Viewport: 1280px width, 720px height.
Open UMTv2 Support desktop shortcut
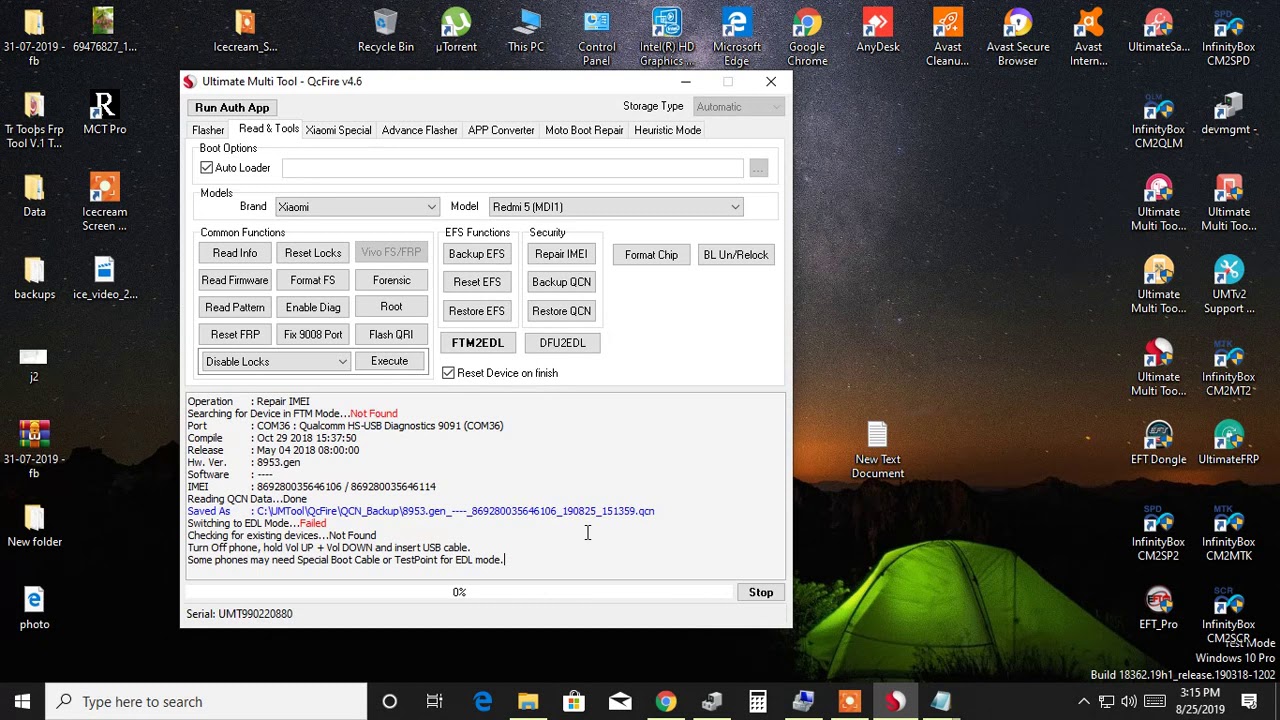point(1228,285)
